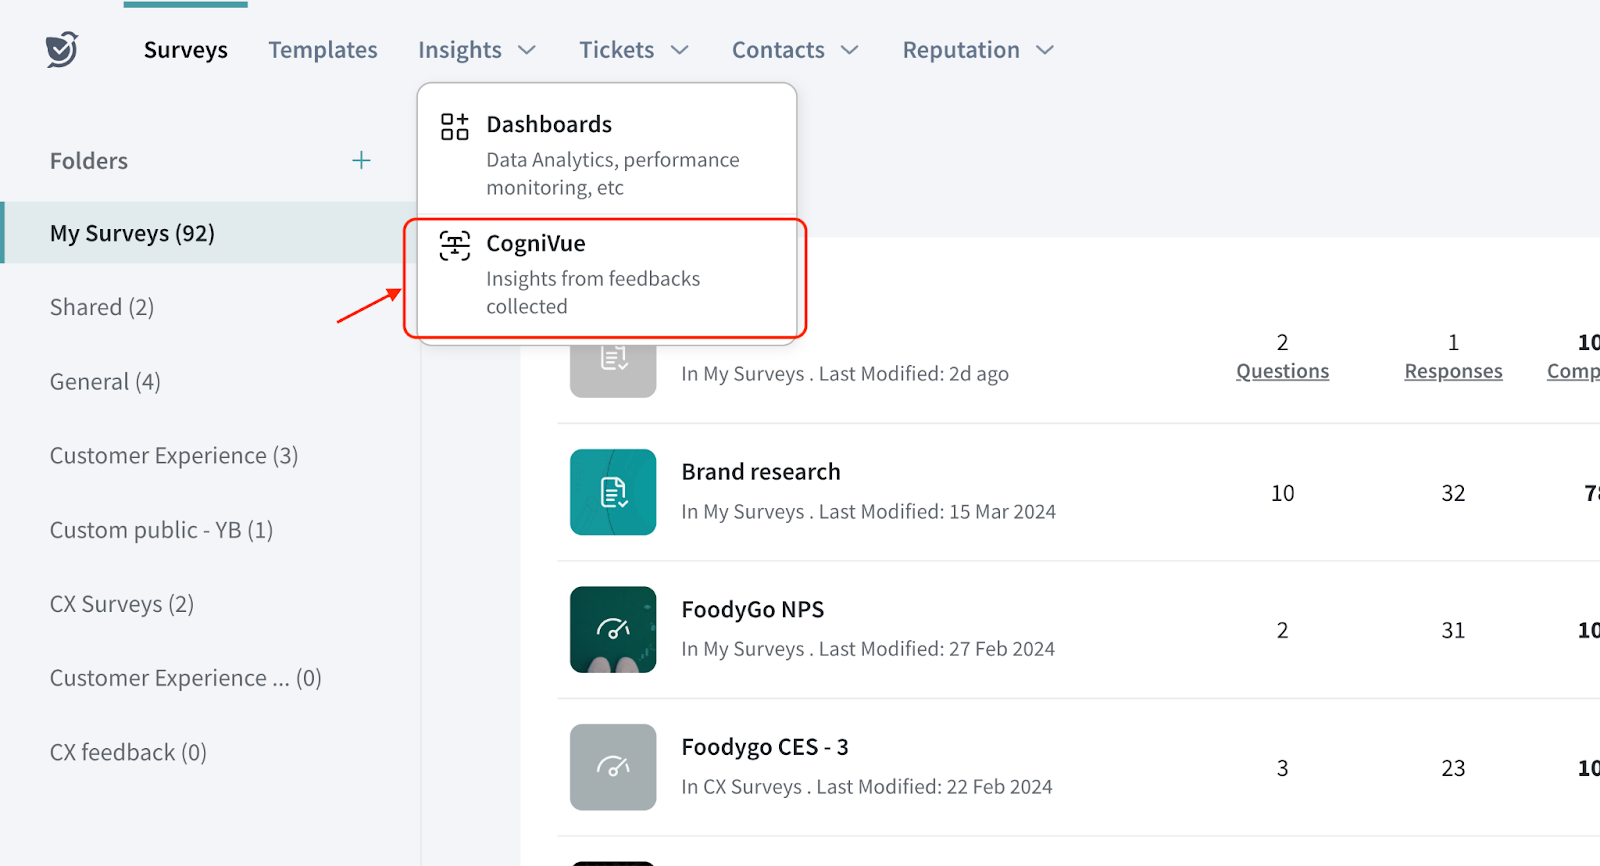Go to the Surveys tab
1600x866 pixels.
click(186, 50)
